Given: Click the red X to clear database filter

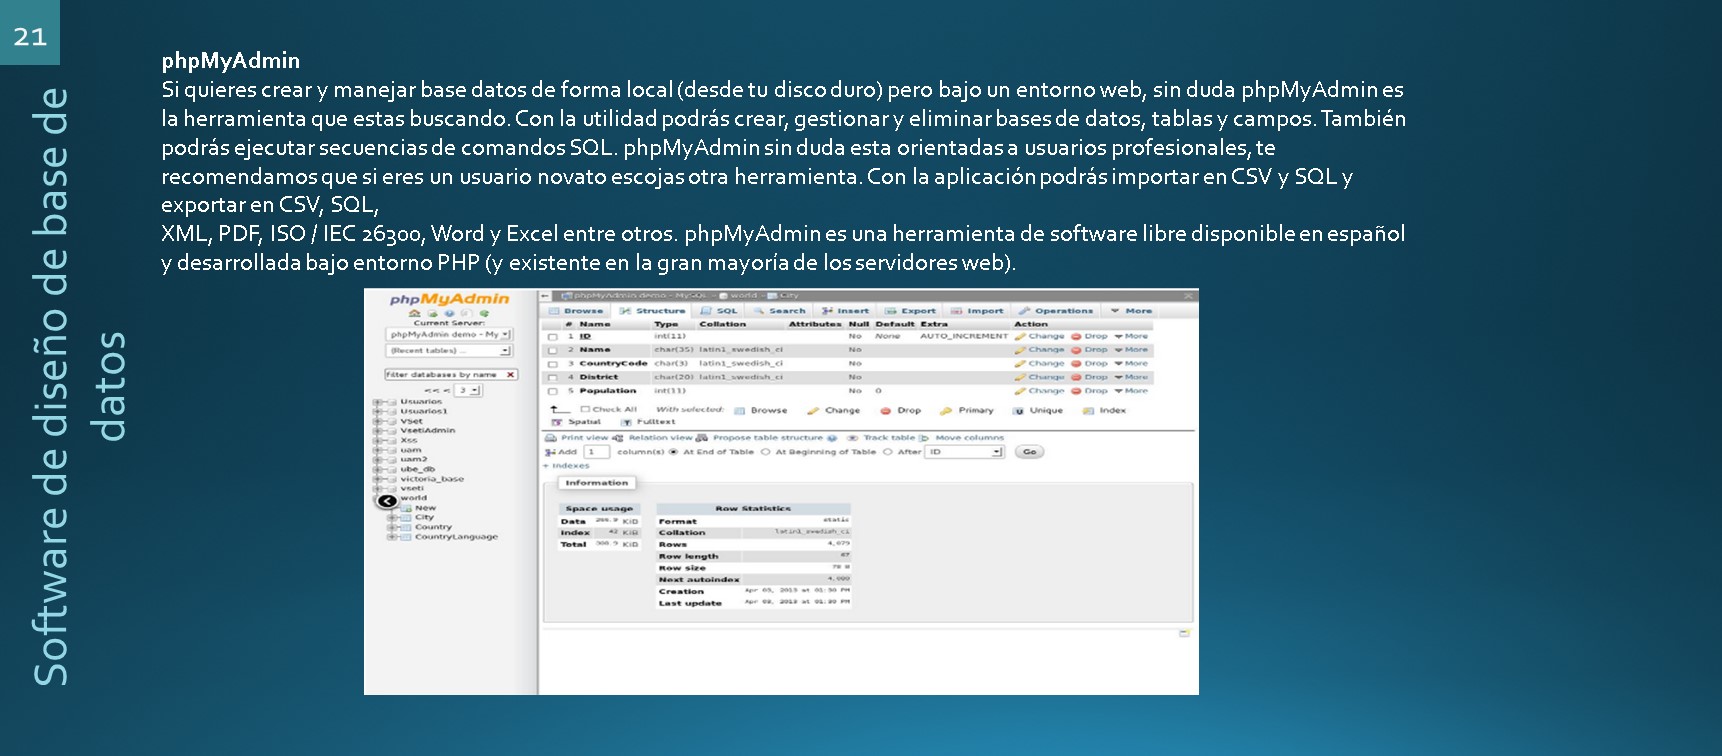Looking at the screenshot, I should (x=510, y=375).
